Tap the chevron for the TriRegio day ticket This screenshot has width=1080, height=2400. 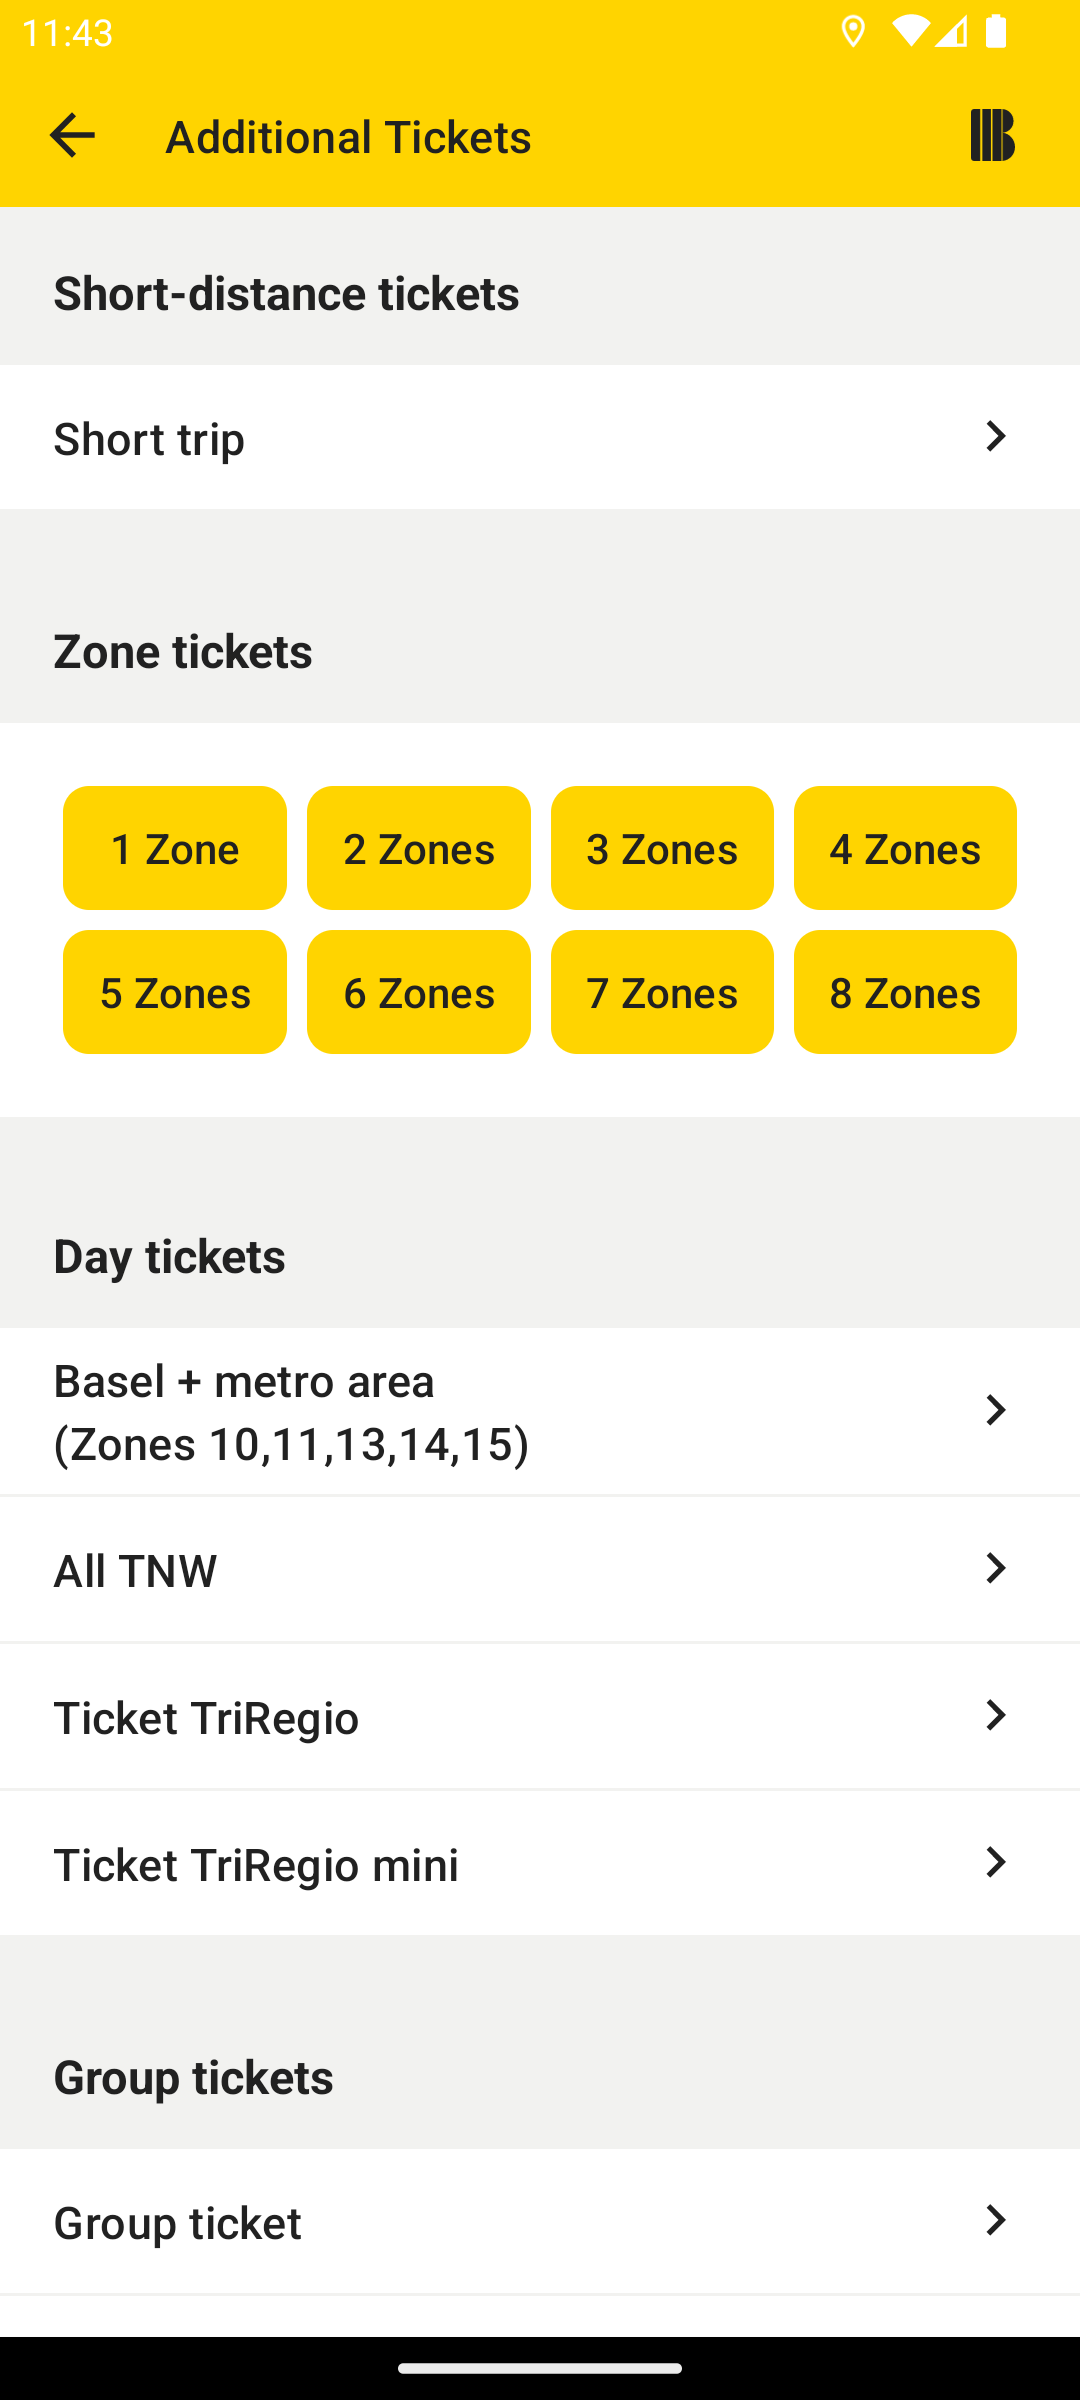click(995, 1716)
